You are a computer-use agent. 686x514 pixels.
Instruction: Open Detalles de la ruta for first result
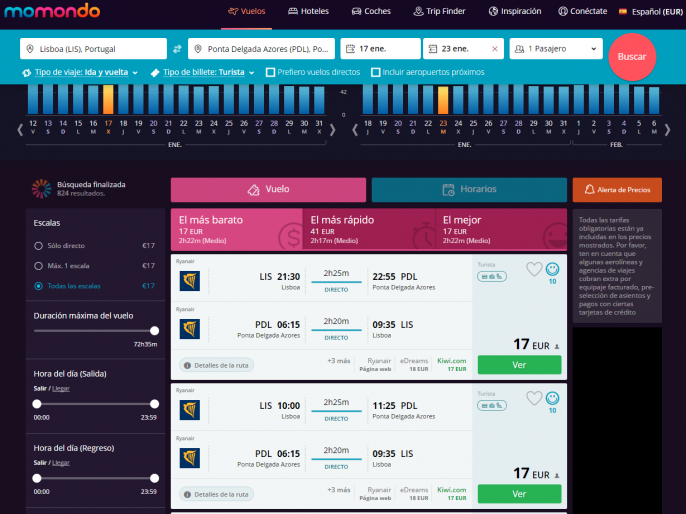(x=217, y=365)
